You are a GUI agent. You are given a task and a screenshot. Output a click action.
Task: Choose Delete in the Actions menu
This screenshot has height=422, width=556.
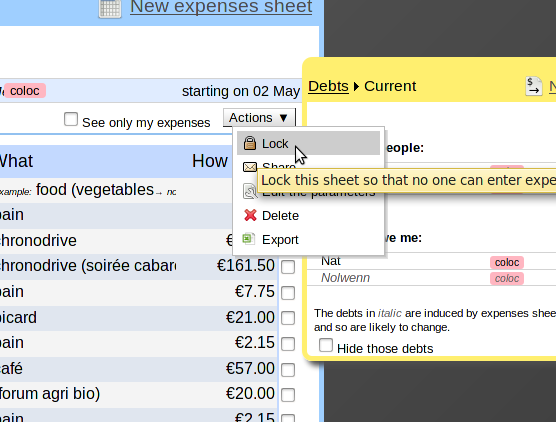coord(280,216)
